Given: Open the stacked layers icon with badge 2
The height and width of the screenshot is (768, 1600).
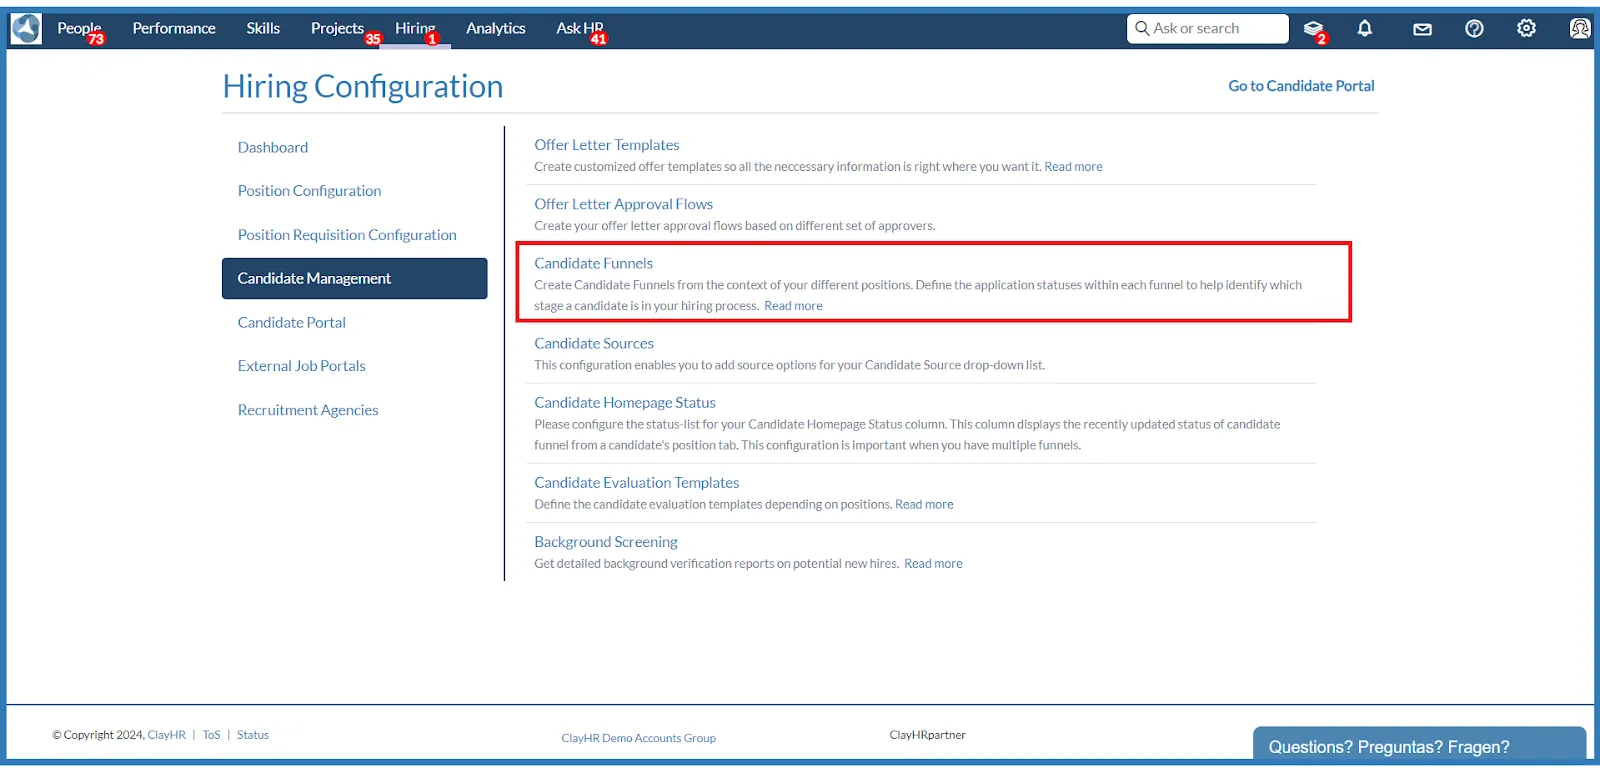Looking at the screenshot, I should [1314, 29].
